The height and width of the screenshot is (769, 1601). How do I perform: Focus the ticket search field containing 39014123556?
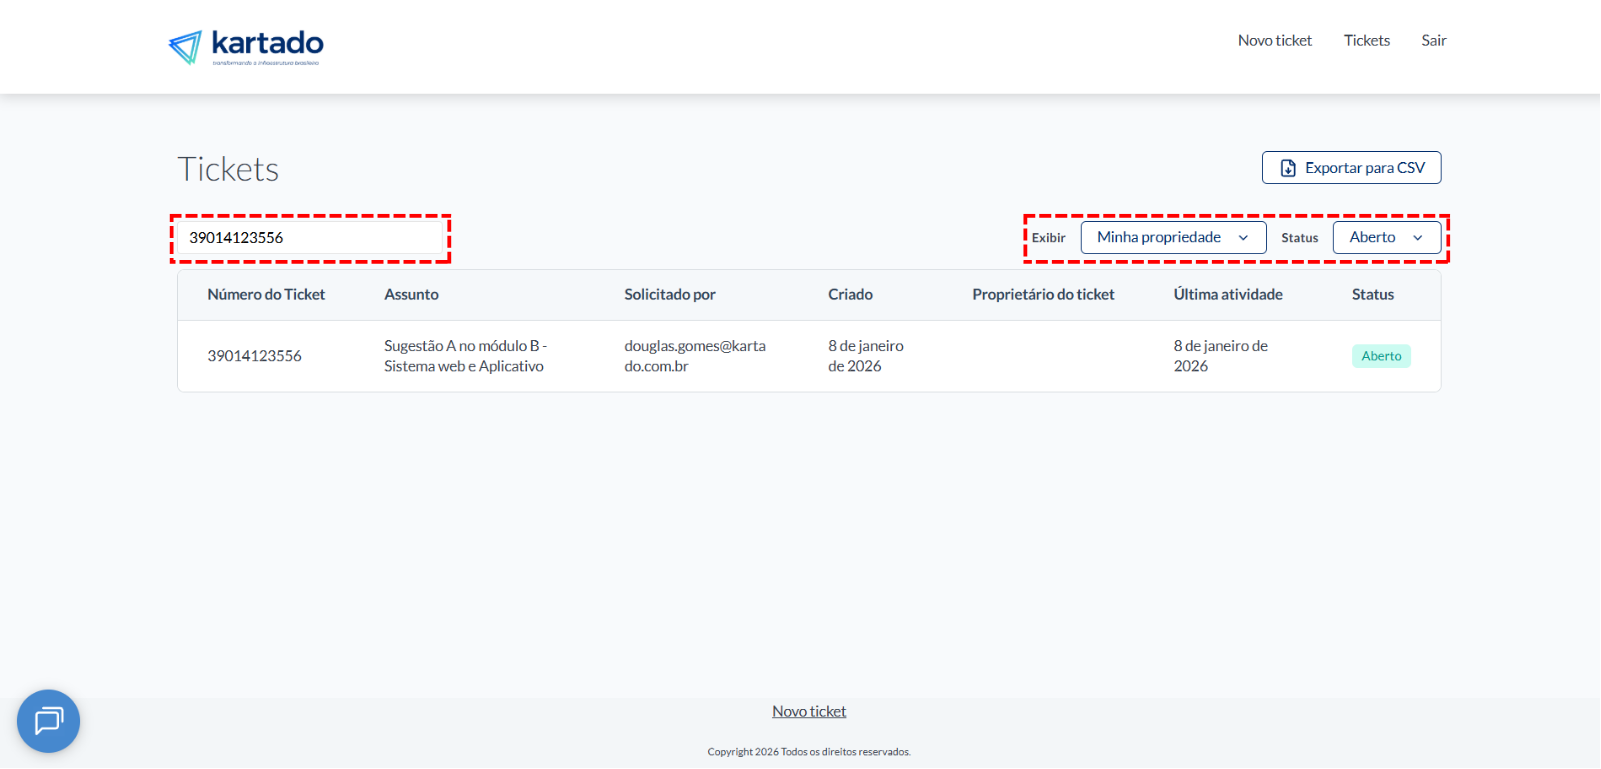pyautogui.click(x=310, y=238)
